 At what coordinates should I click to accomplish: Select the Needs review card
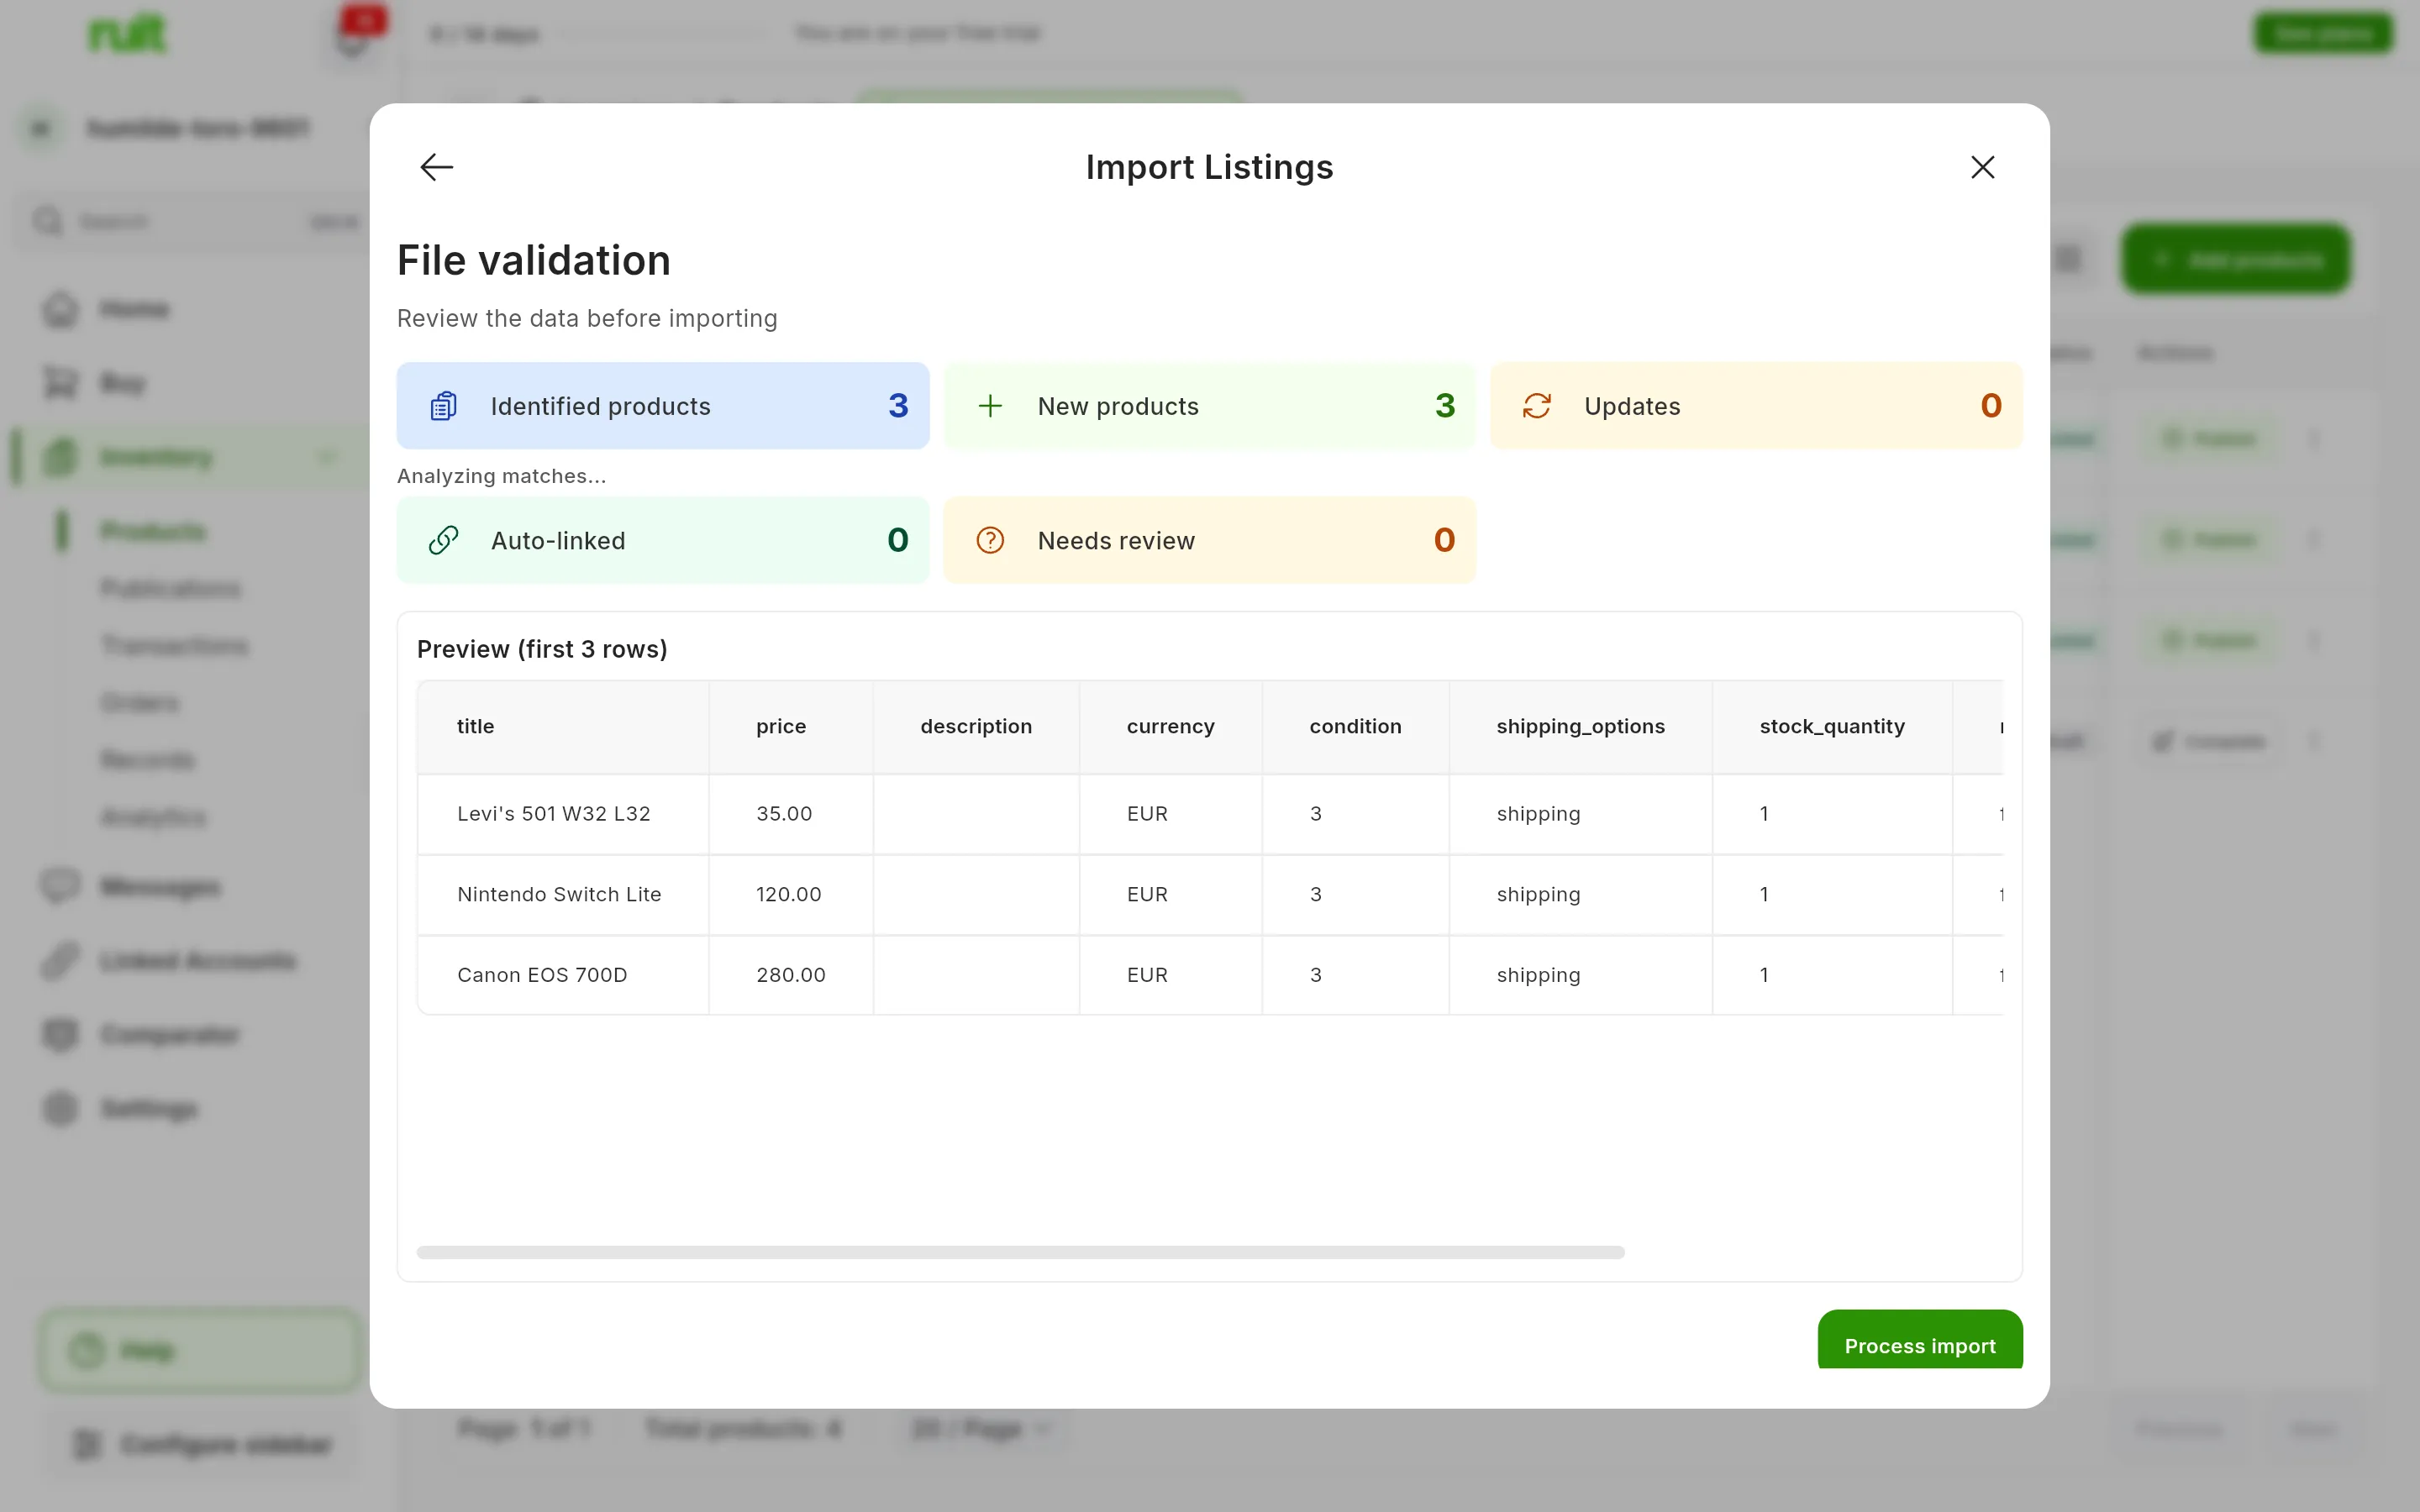1209,540
